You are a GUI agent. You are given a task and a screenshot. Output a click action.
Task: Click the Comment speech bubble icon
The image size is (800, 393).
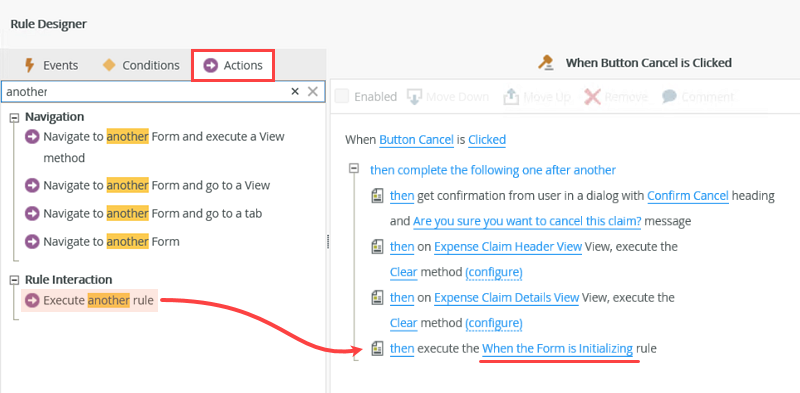(669, 96)
